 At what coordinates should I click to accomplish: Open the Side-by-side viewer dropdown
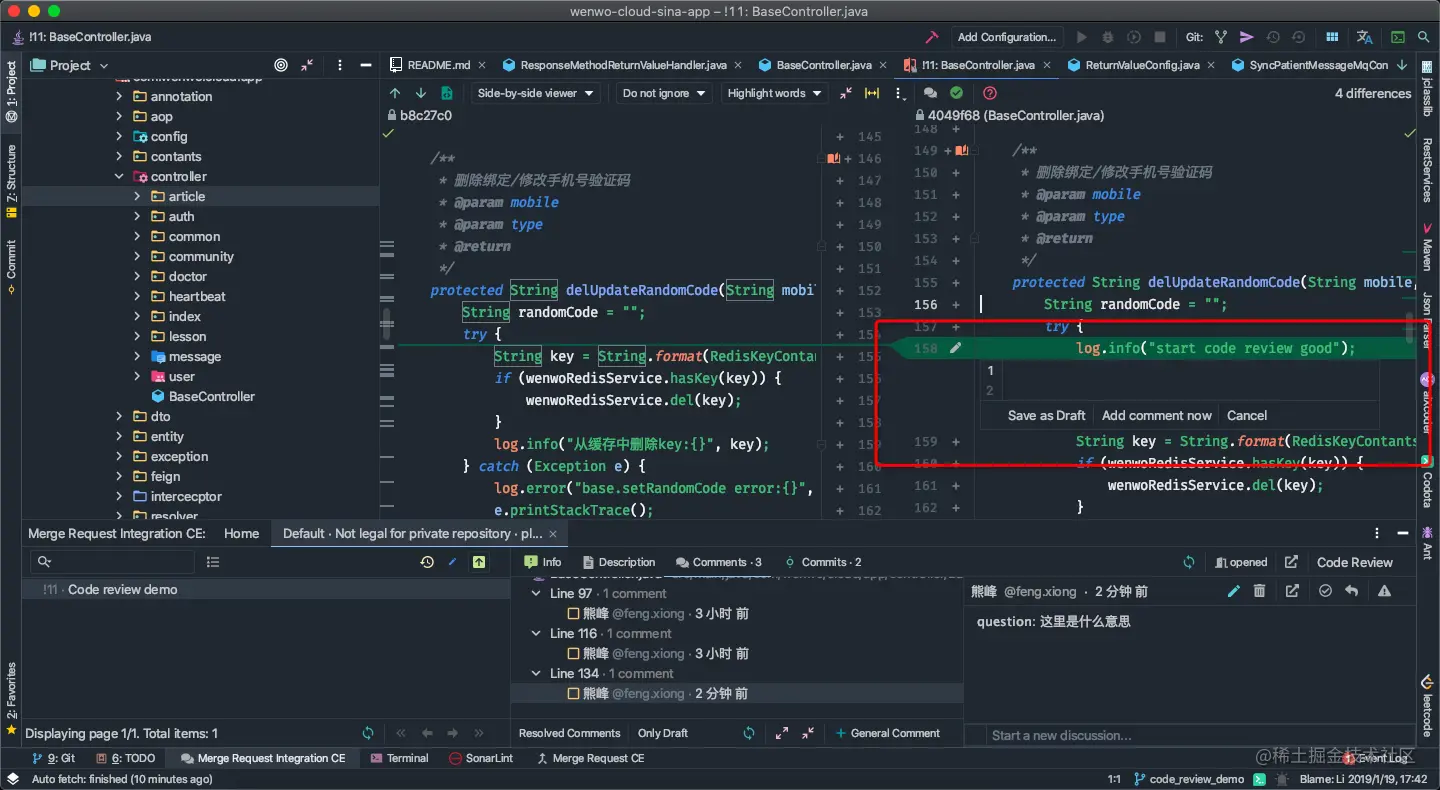[x=536, y=93]
